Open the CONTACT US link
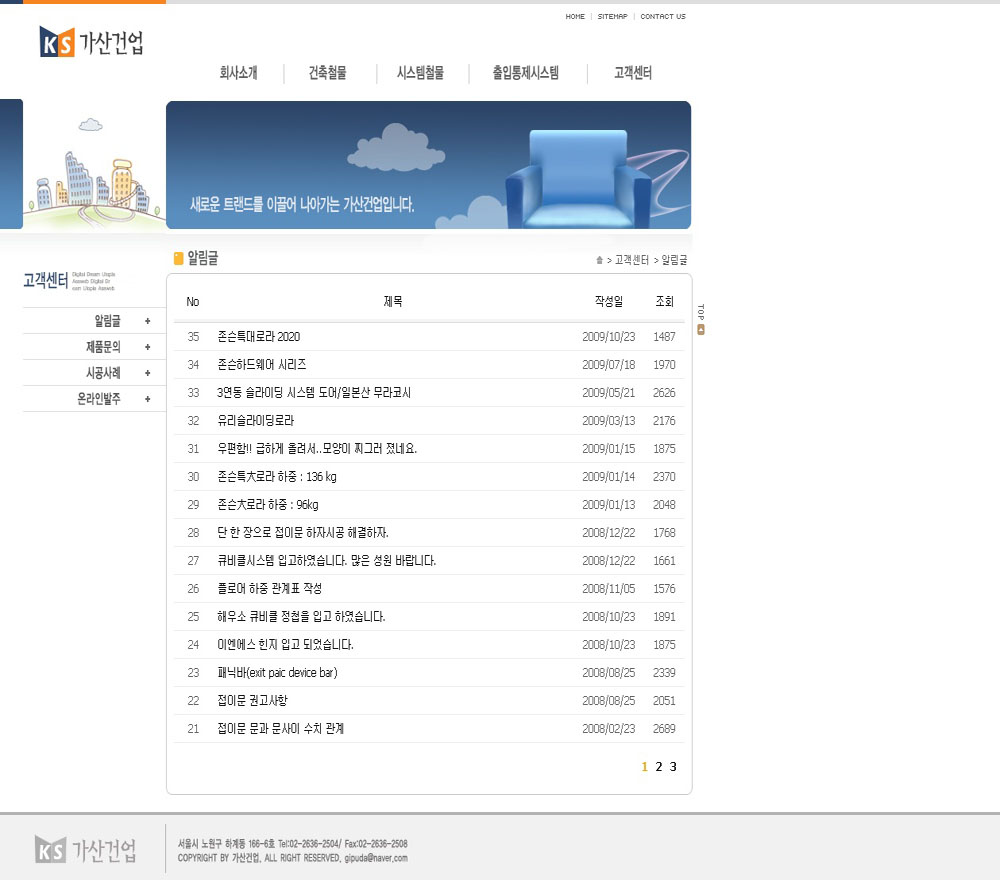1000x880 pixels. 663,17
